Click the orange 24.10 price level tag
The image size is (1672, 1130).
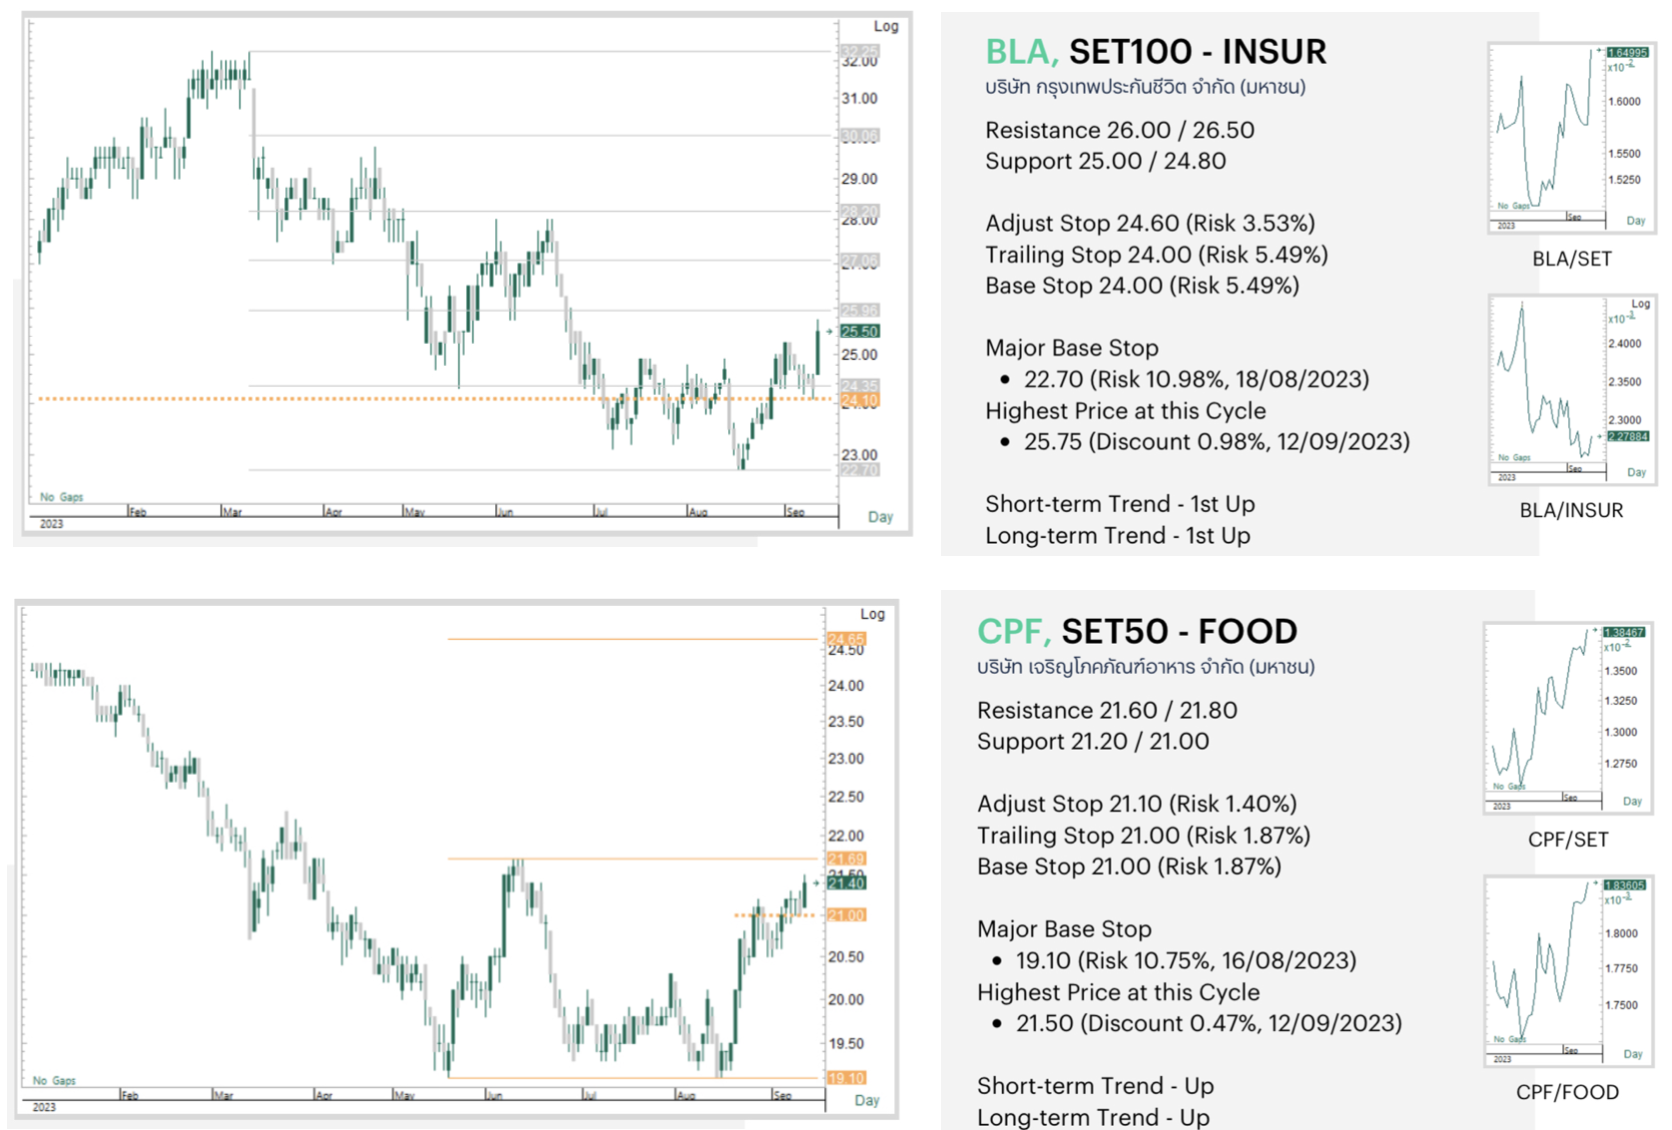click(x=859, y=401)
